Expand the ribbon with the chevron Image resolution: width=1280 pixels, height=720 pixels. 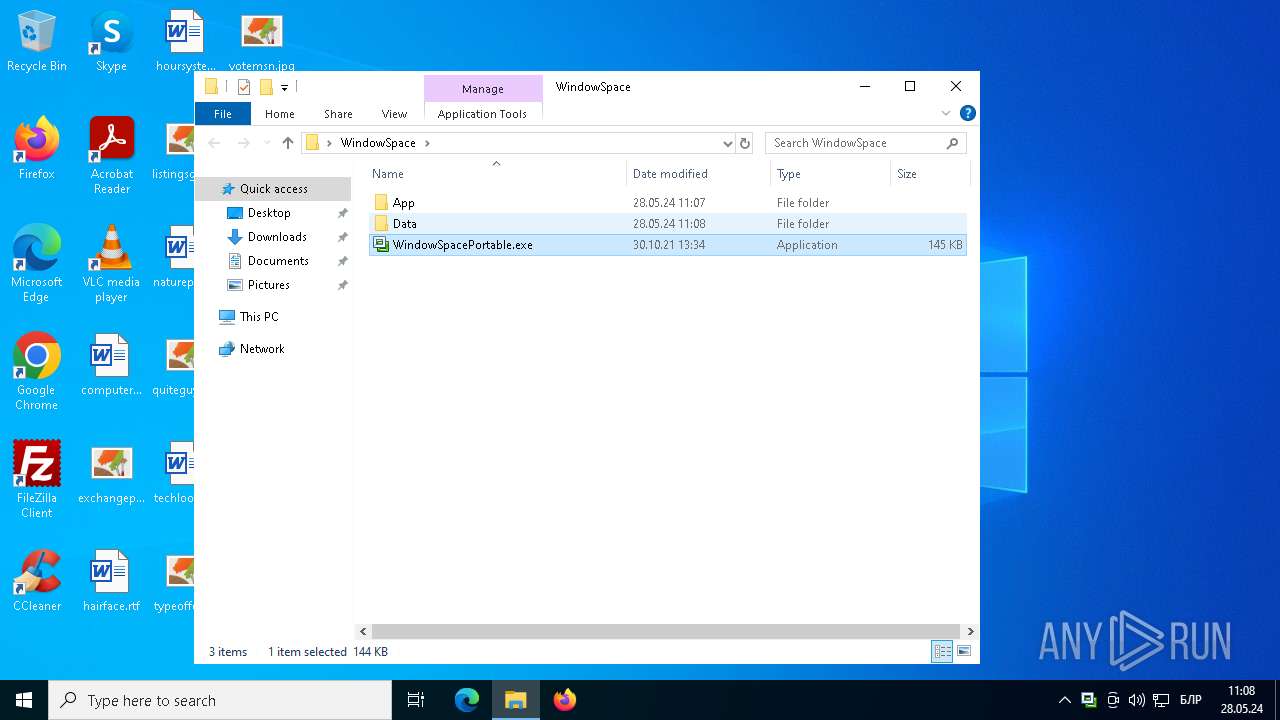point(946,114)
